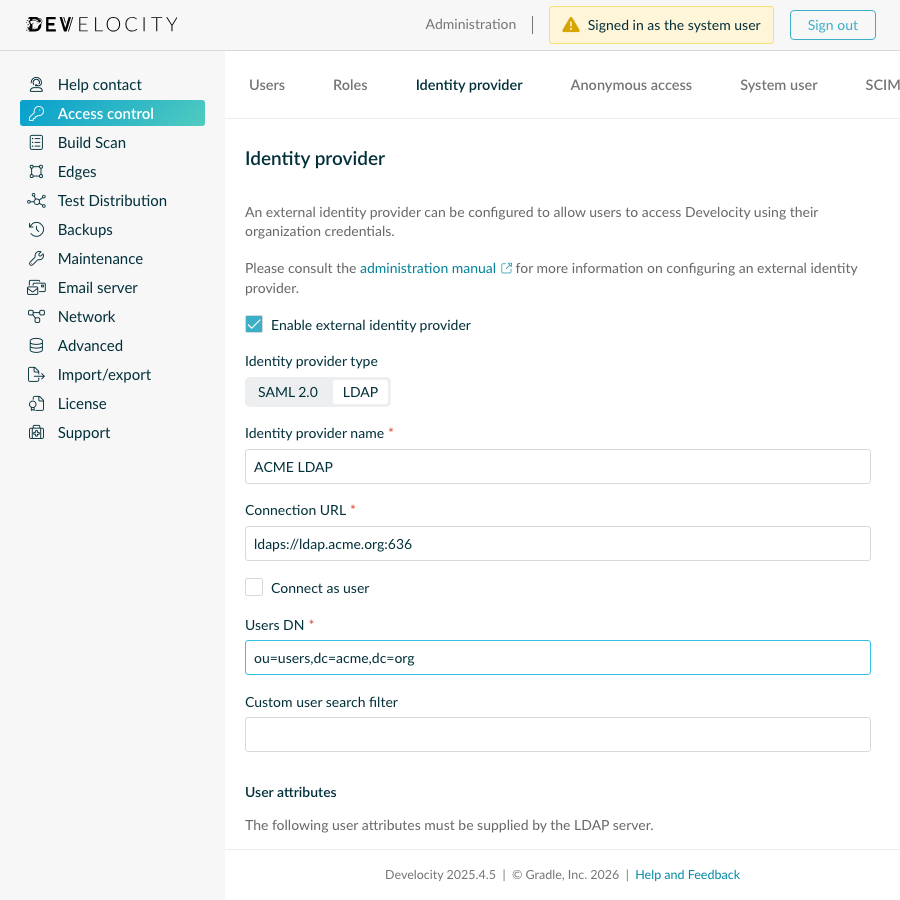Click the Administration menu item
This screenshot has height=900, width=900.
coord(470,24)
